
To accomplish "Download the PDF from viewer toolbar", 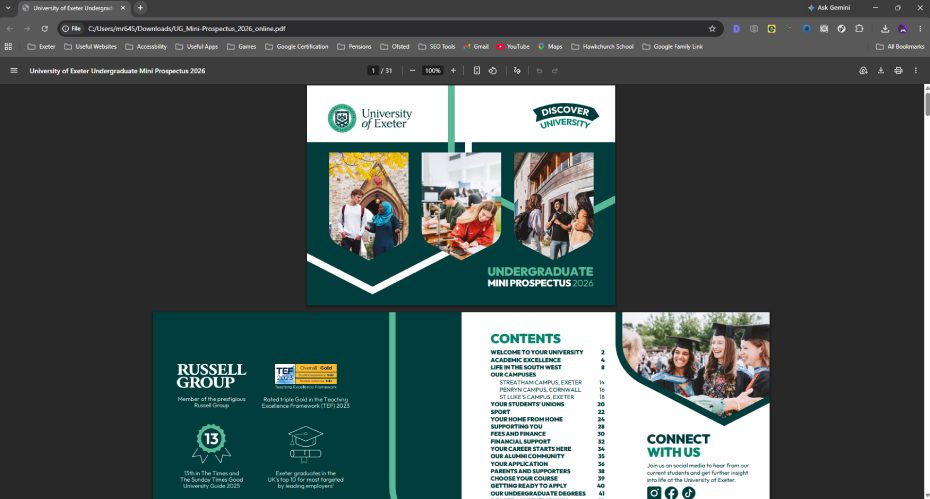I will click(881, 71).
